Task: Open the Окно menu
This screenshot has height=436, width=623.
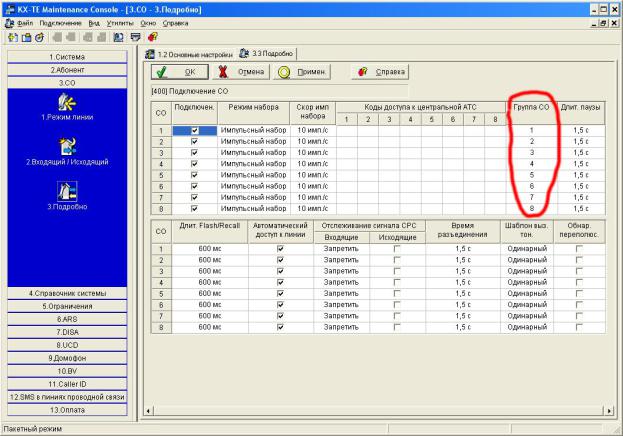Action: (148, 23)
